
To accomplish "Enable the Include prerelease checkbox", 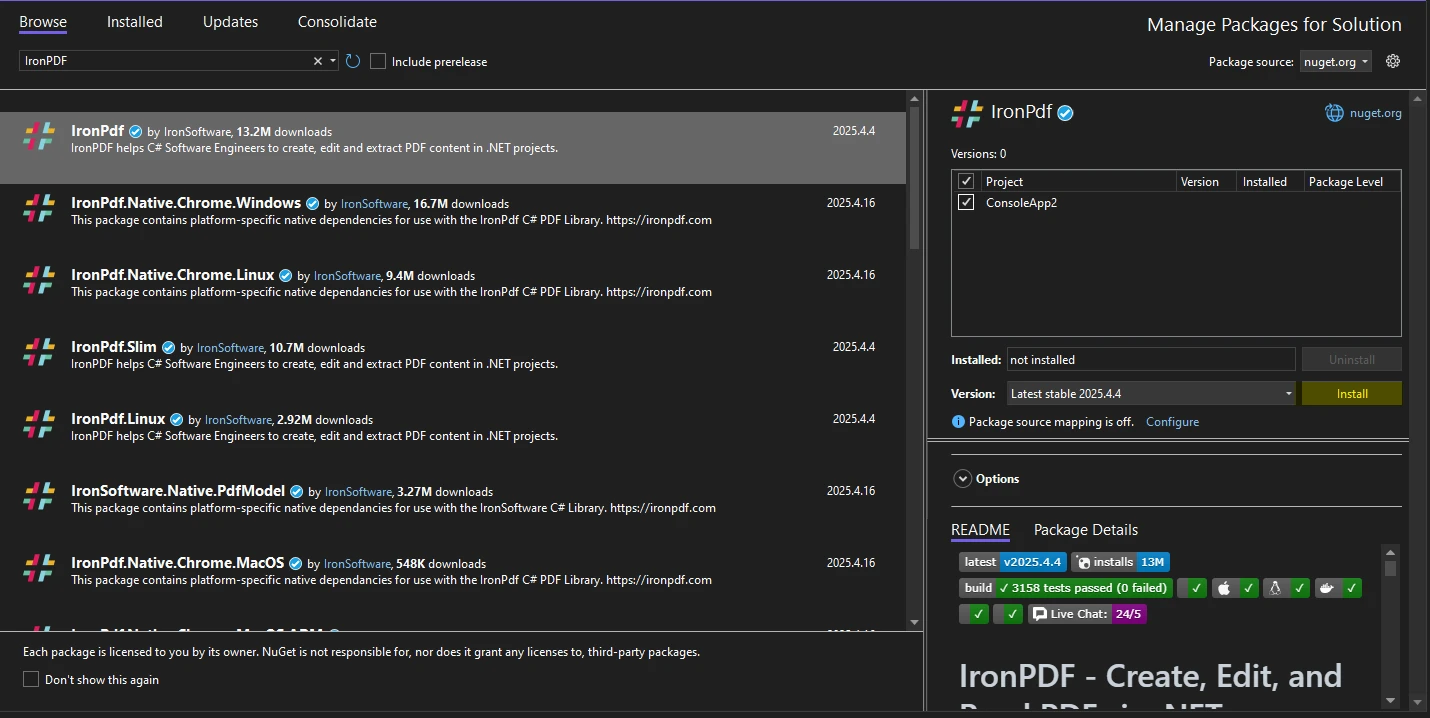I will (x=378, y=61).
